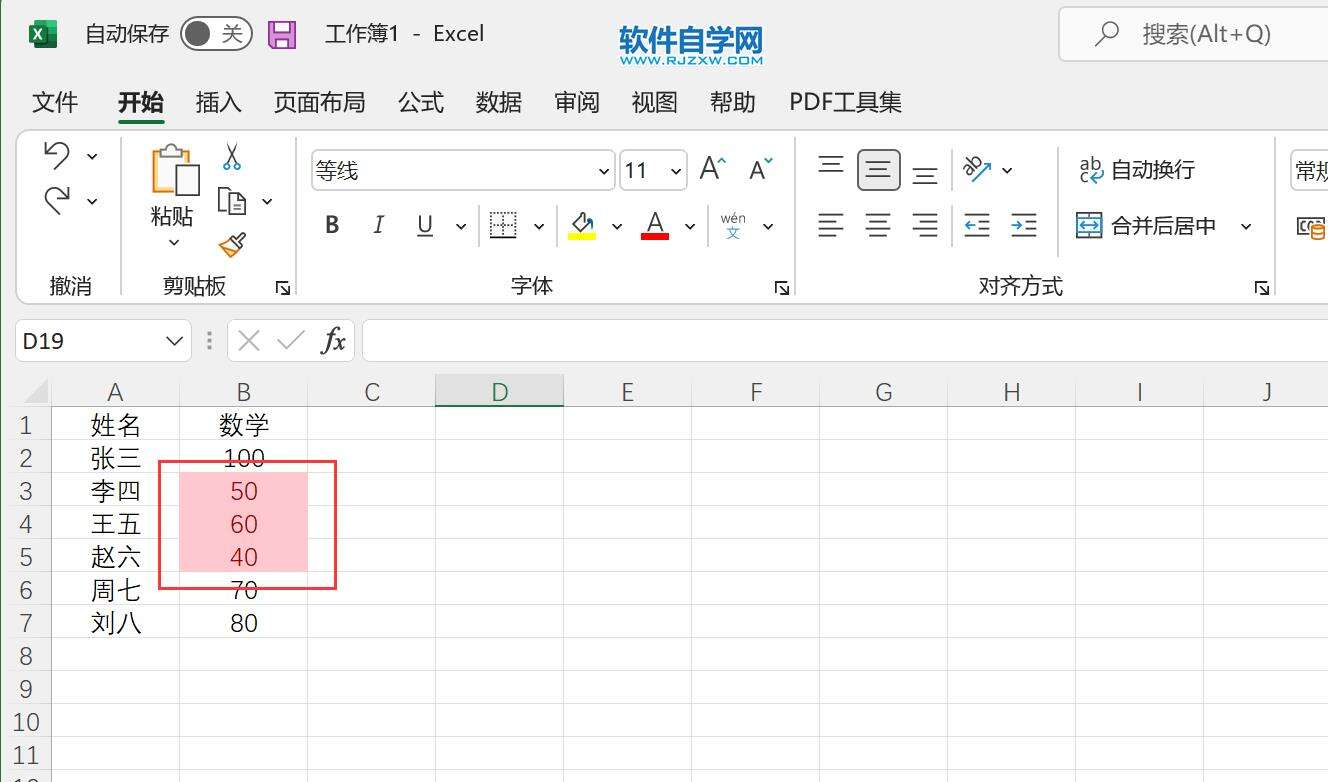Image resolution: width=1328 pixels, height=782 pixels.
Task: Switch to the 审阅 tab
Action: (x=577, y=102)
